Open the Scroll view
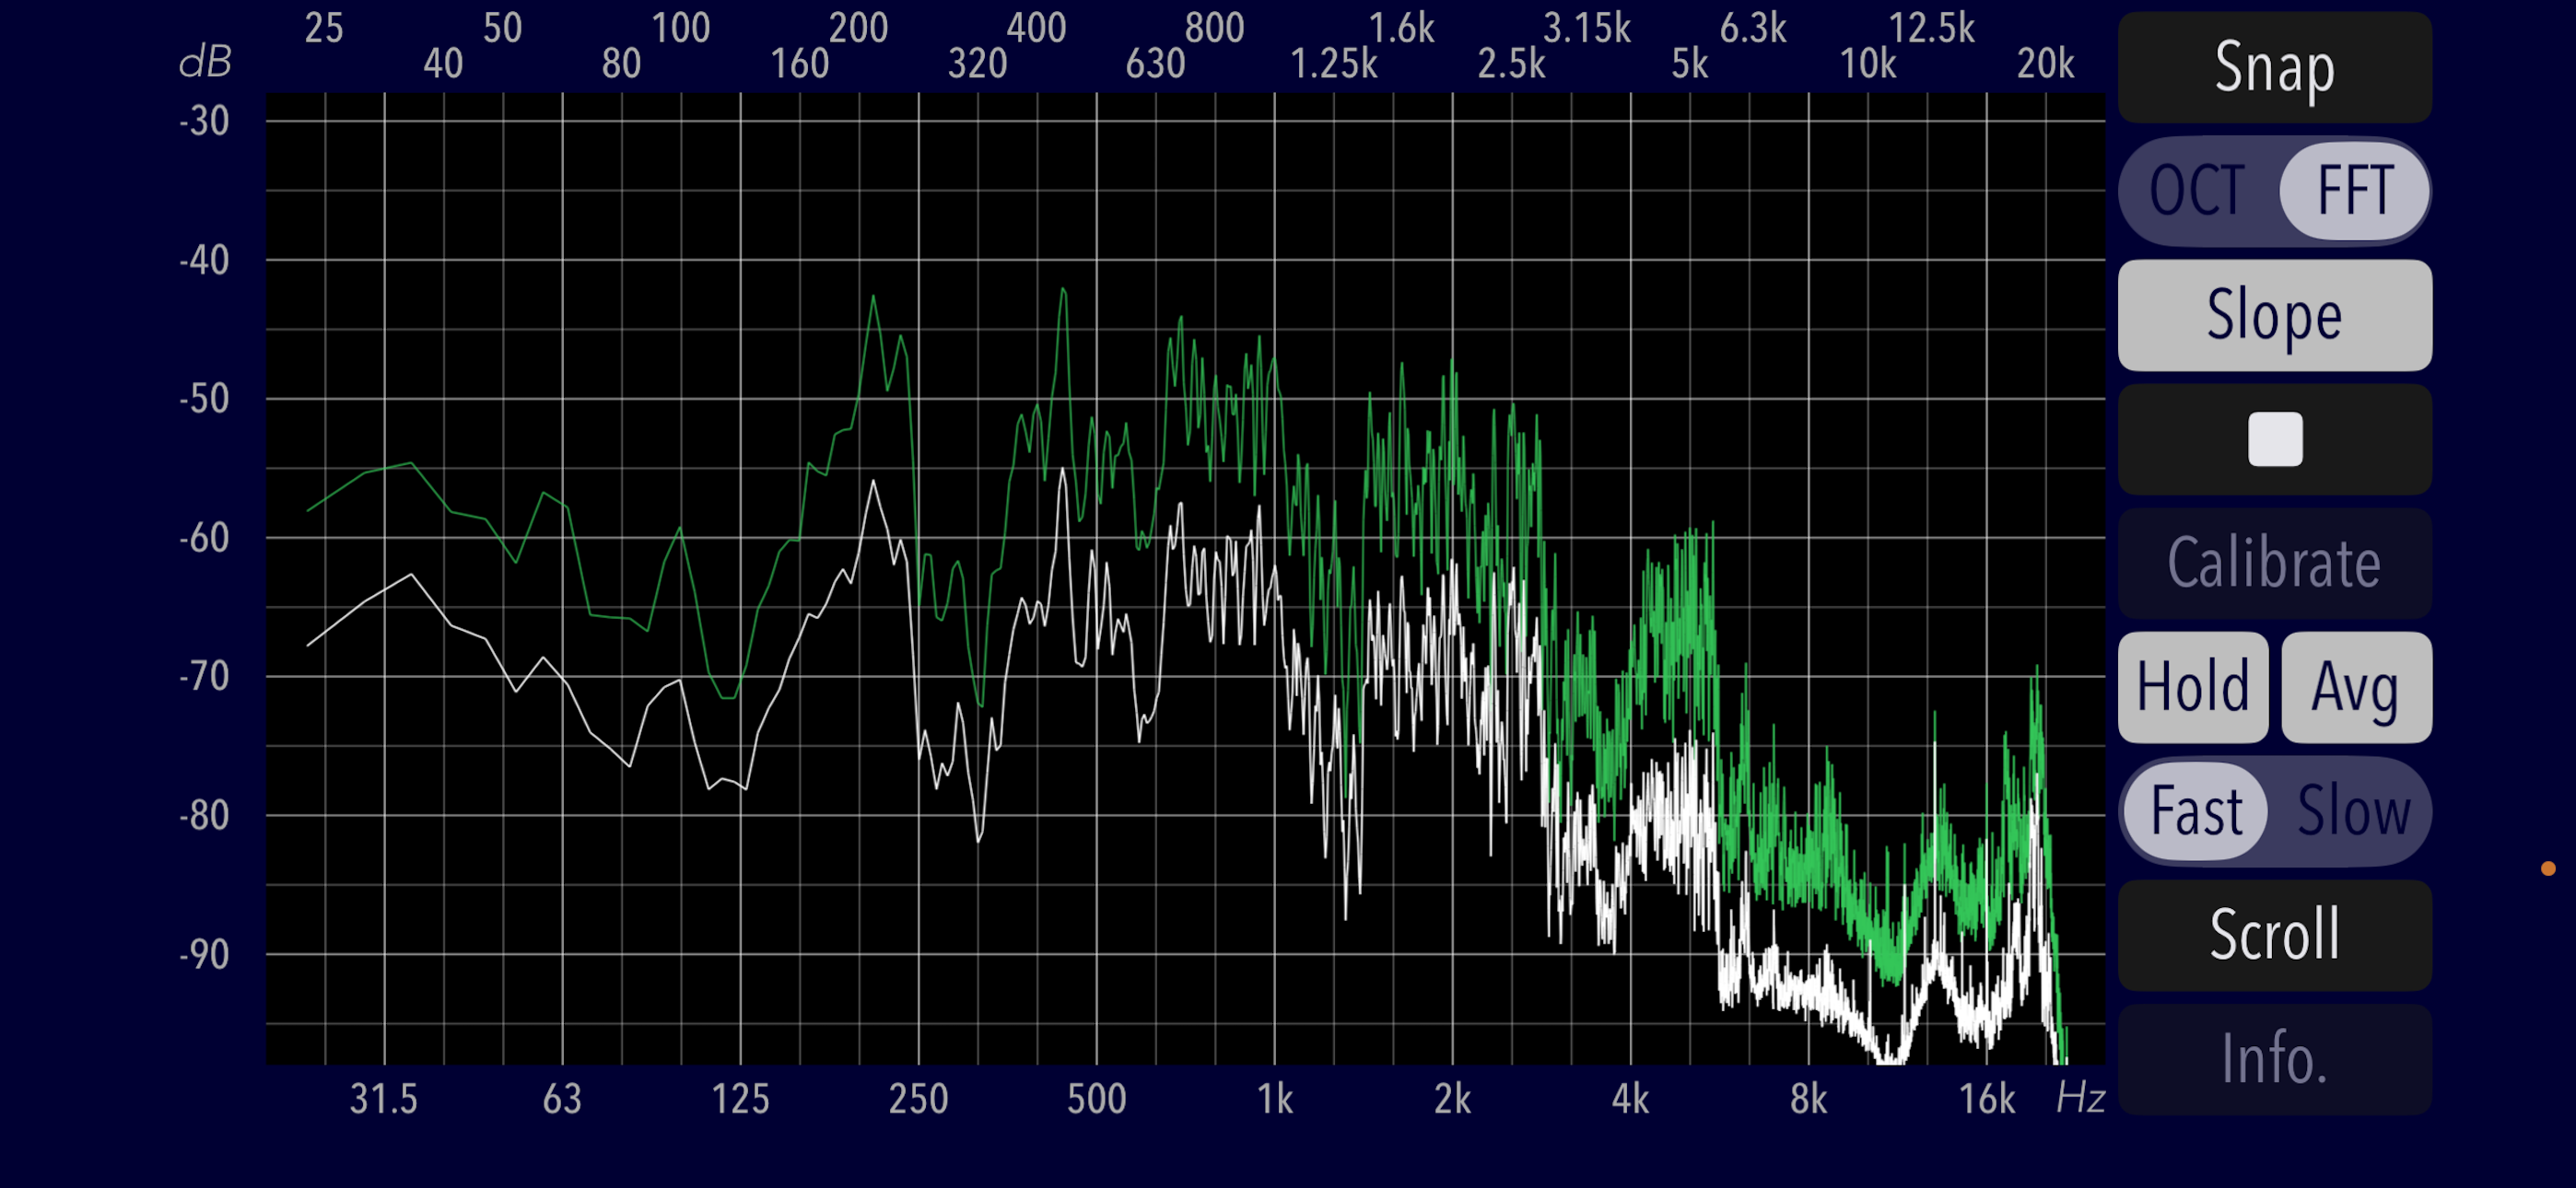Viewport: 2576px width, 1188px height. (2274, 935)
